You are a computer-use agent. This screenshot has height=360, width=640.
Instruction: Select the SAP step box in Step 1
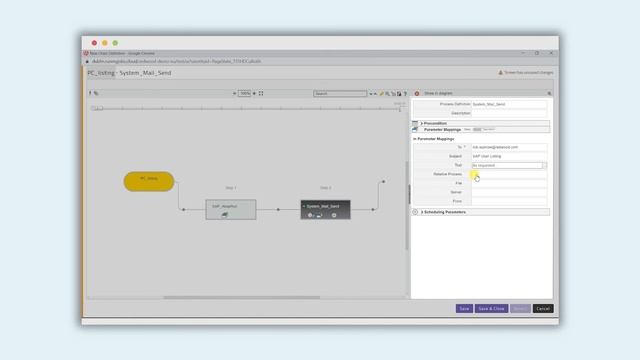click(231, 209)
